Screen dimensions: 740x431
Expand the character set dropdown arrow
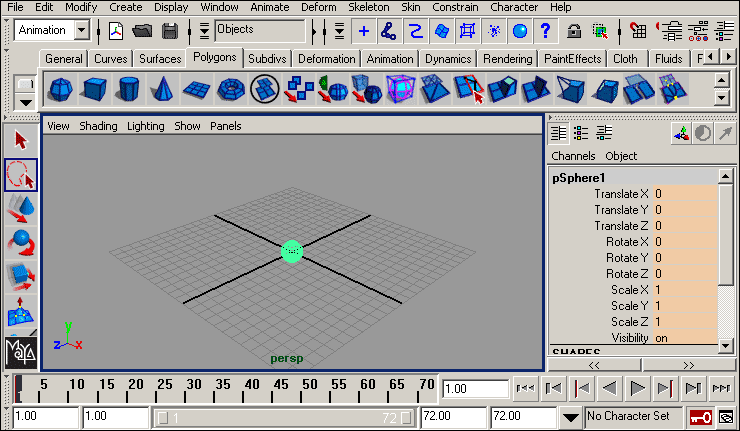click(x=570, y=416)
